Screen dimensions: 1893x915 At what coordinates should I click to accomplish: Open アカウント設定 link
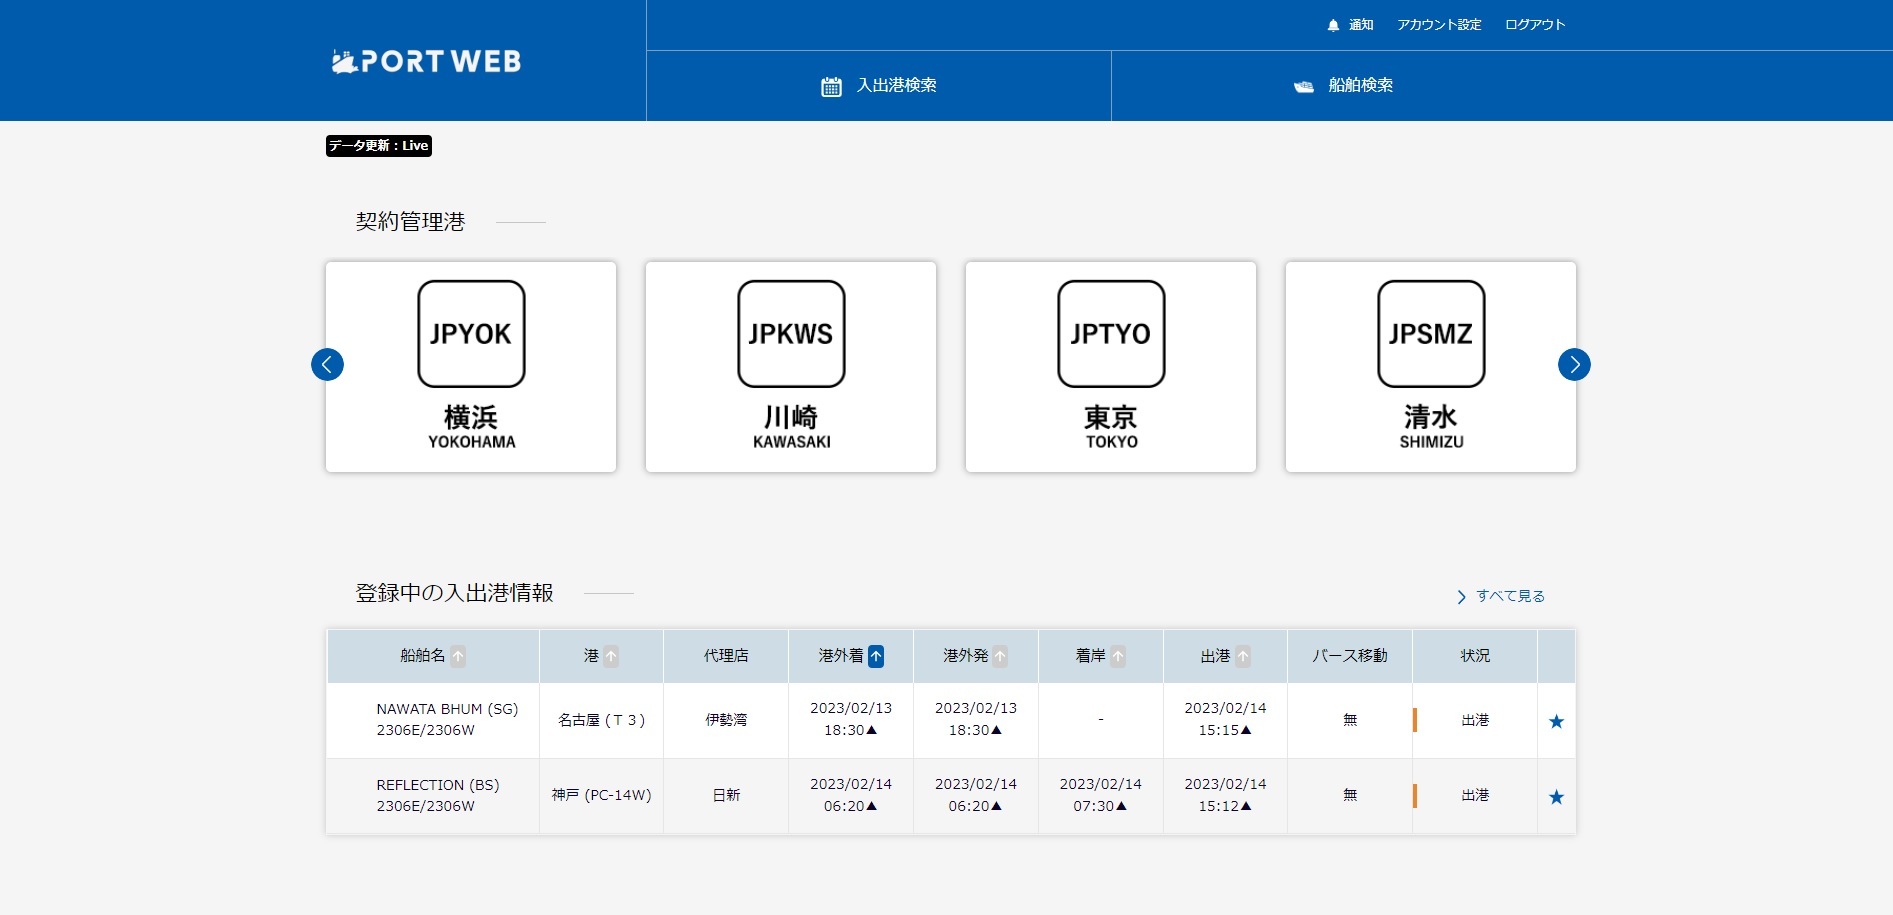(1439, 25)
